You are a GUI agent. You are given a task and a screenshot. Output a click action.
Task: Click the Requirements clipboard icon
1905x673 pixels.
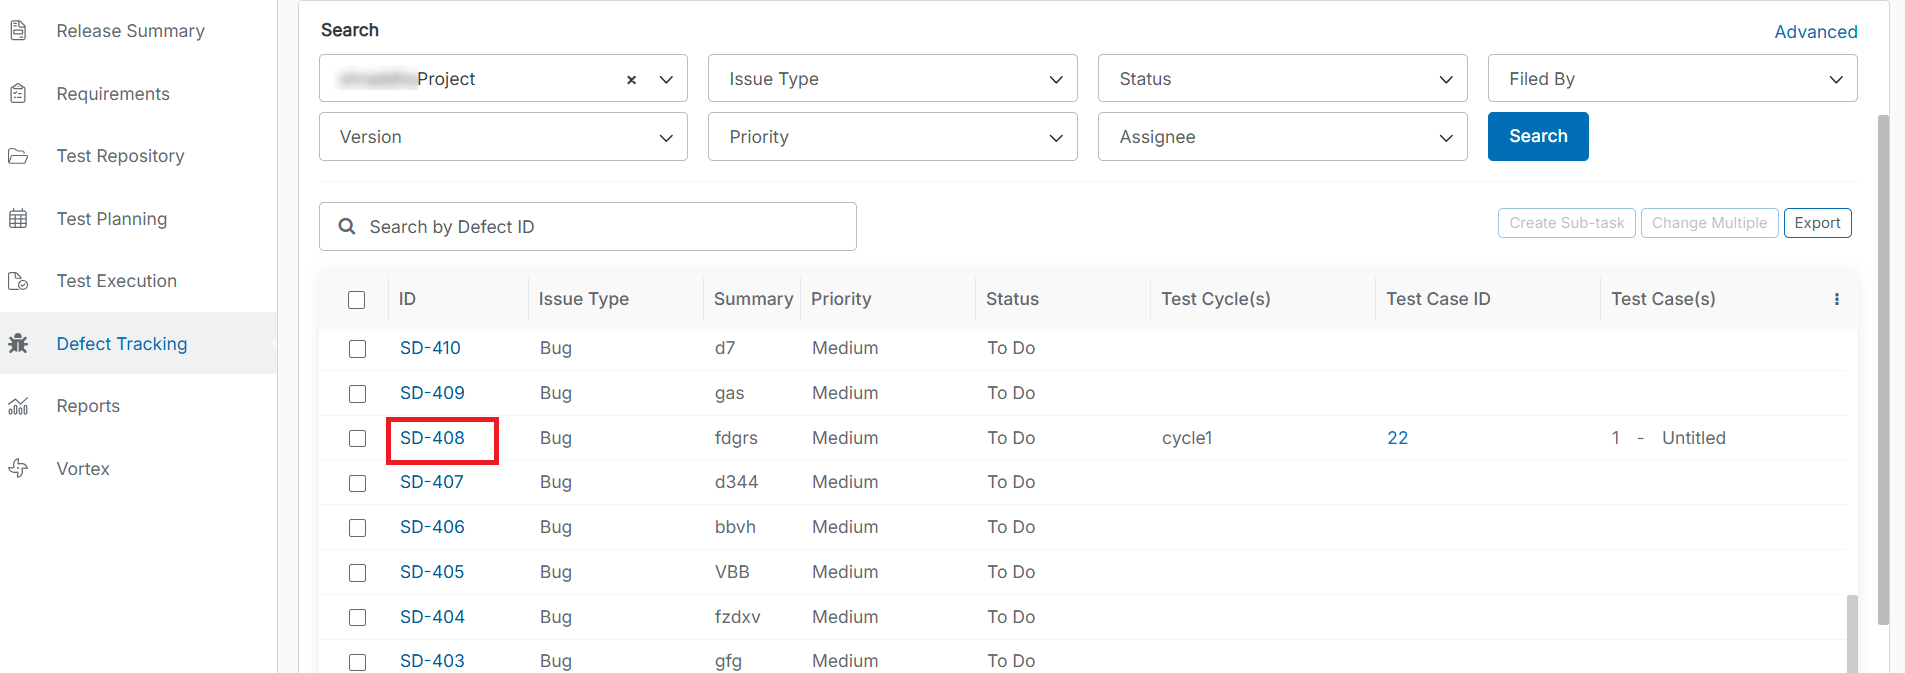coord(18,94)
